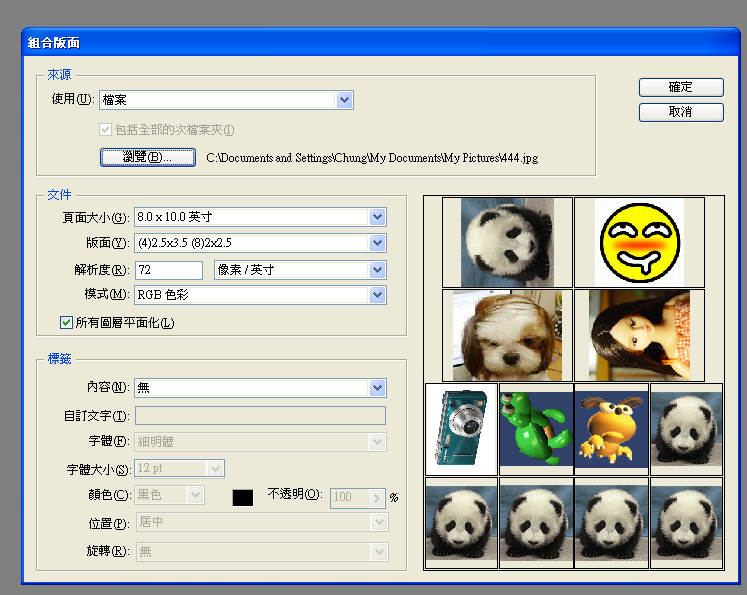Toggle the 所有圖層平面化 checkbox
Screen dimensions: 747x595
[x=67, y=323]
